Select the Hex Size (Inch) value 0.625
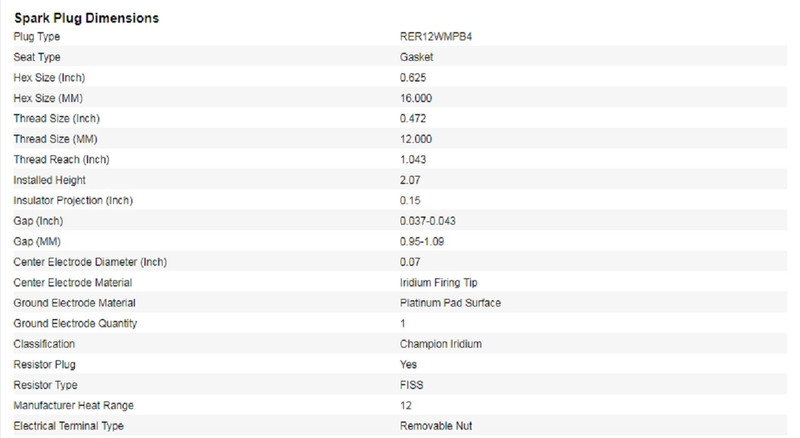This screenshot has width=800, height=438. (x=413, y=78)
